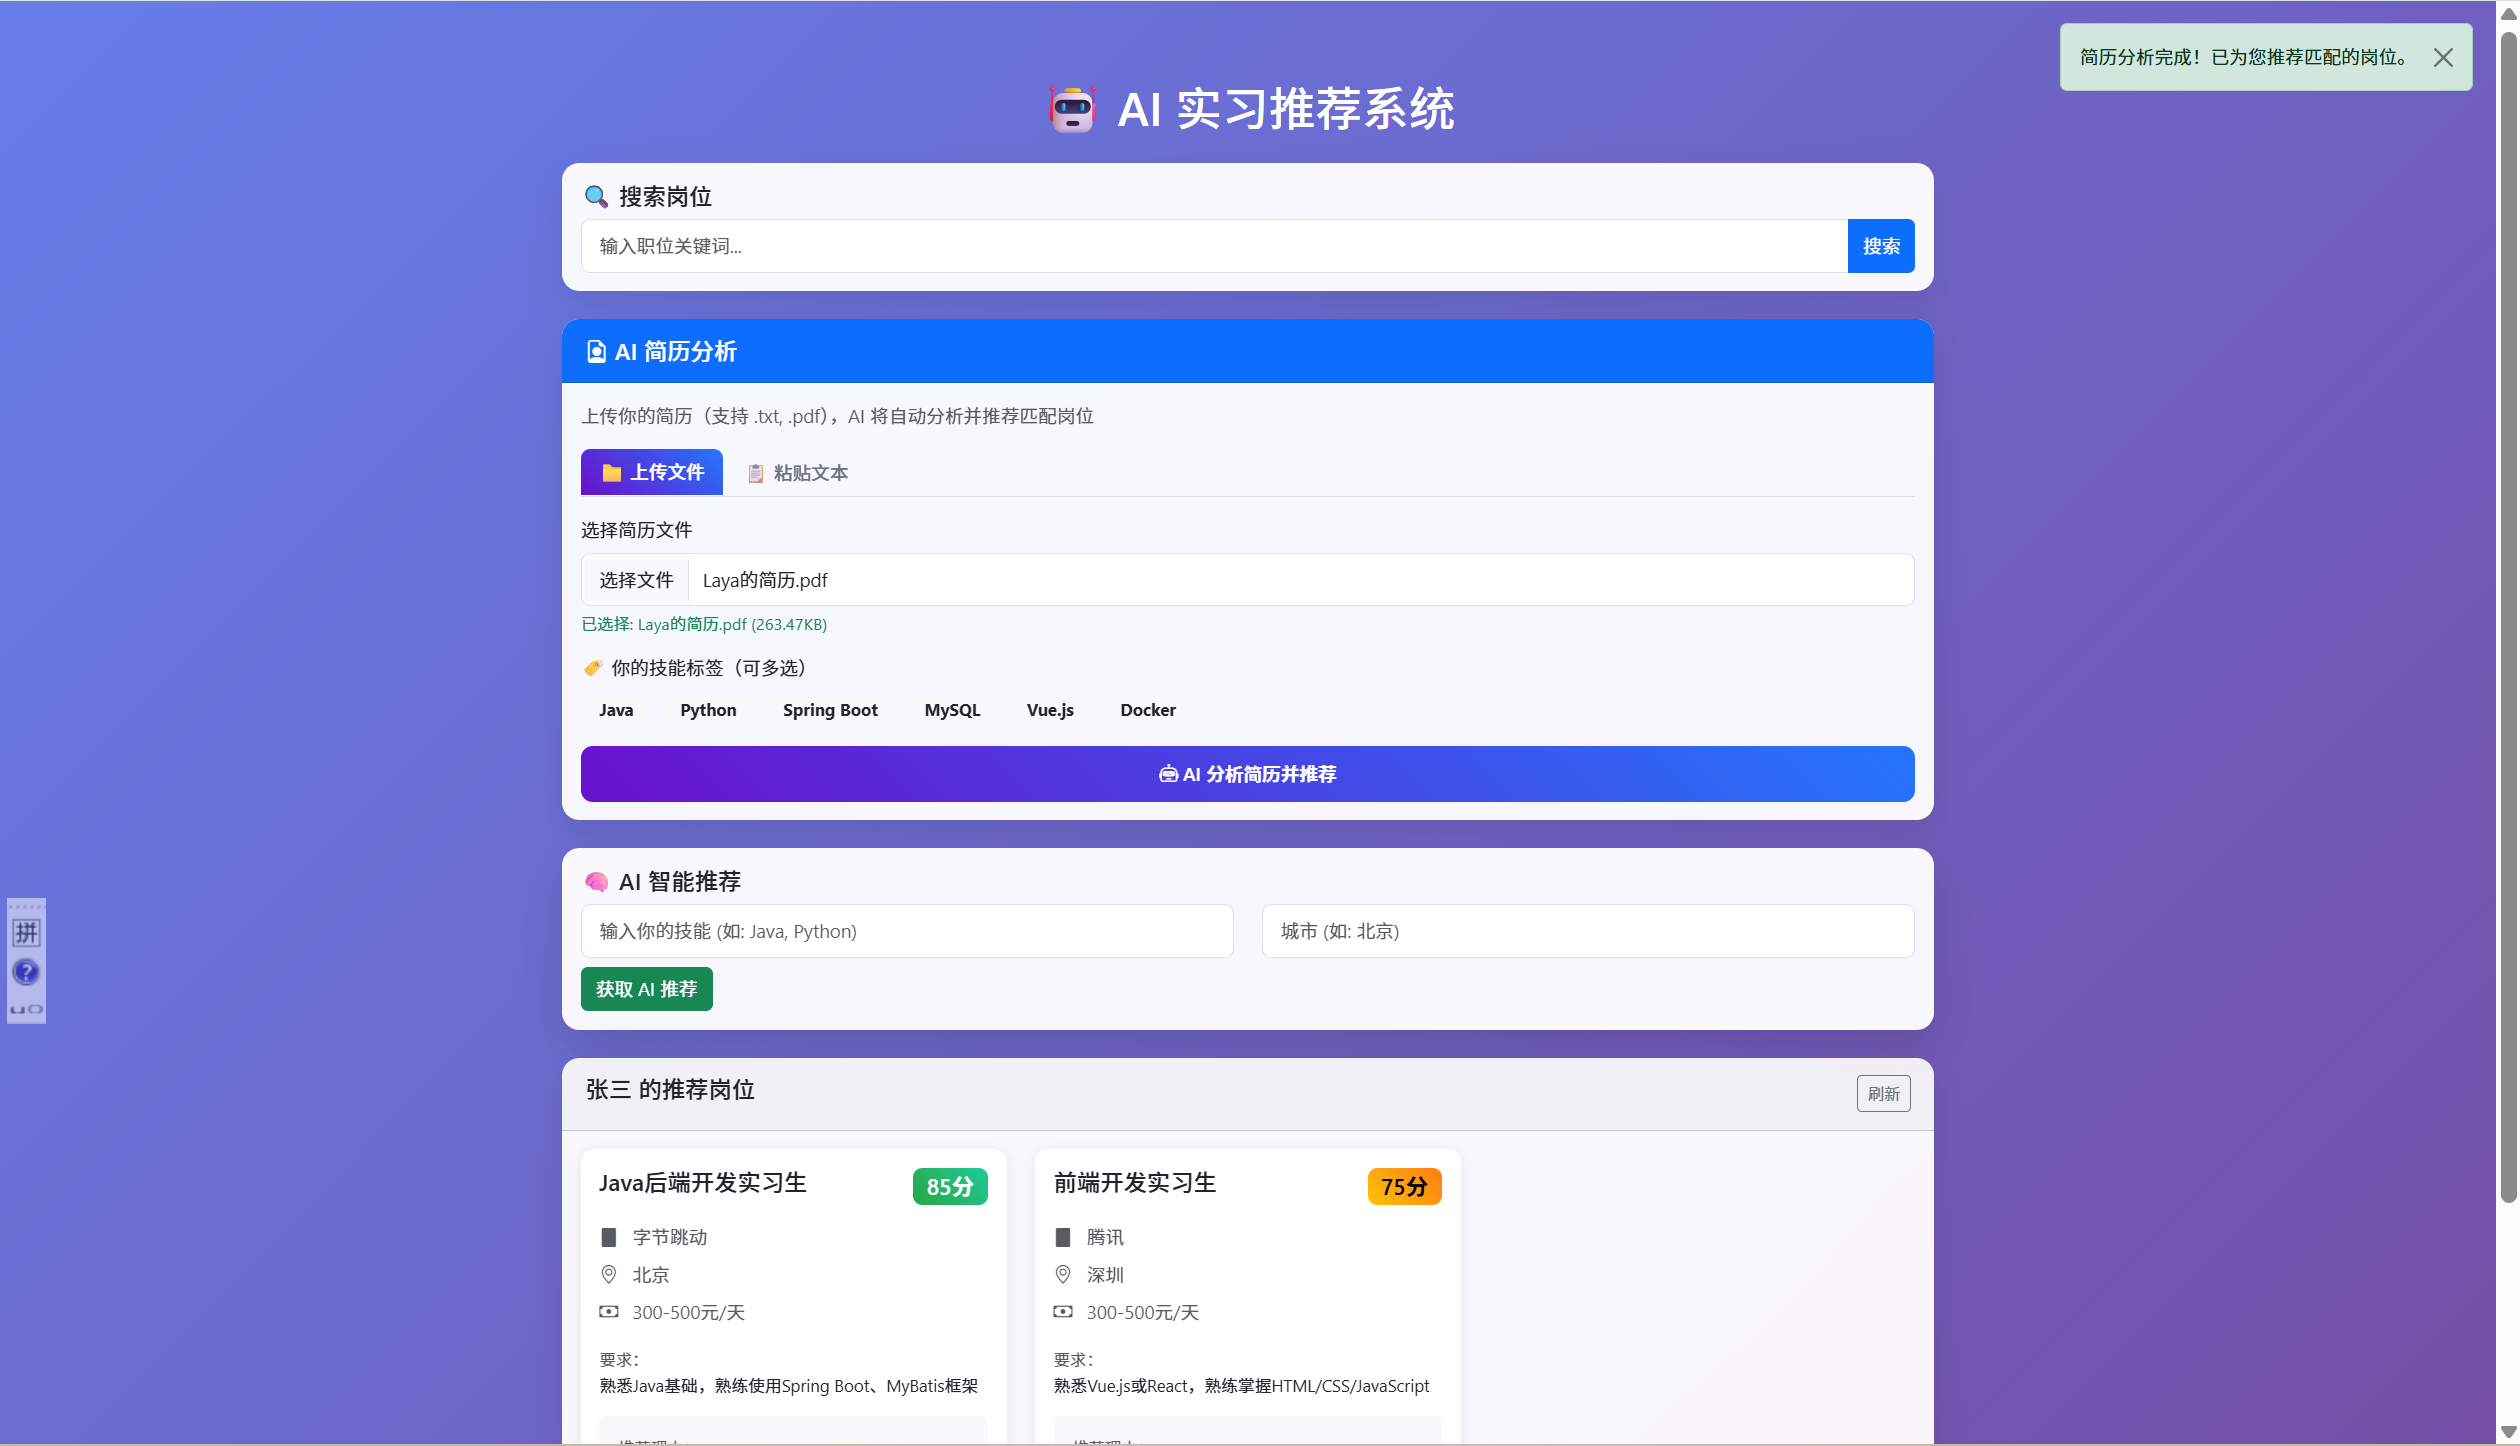Switch to the 粘贴文本 tab
Viewport: 2520px width, 1446px height.
point(798,473)
